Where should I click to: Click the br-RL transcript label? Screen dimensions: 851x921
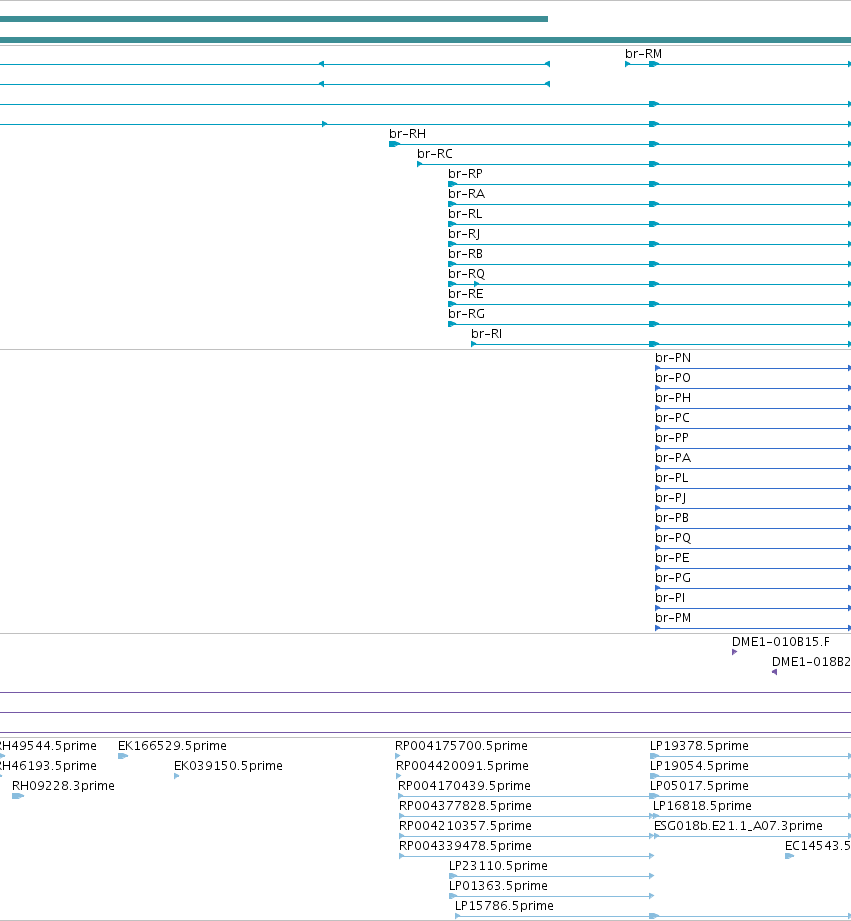465,214
